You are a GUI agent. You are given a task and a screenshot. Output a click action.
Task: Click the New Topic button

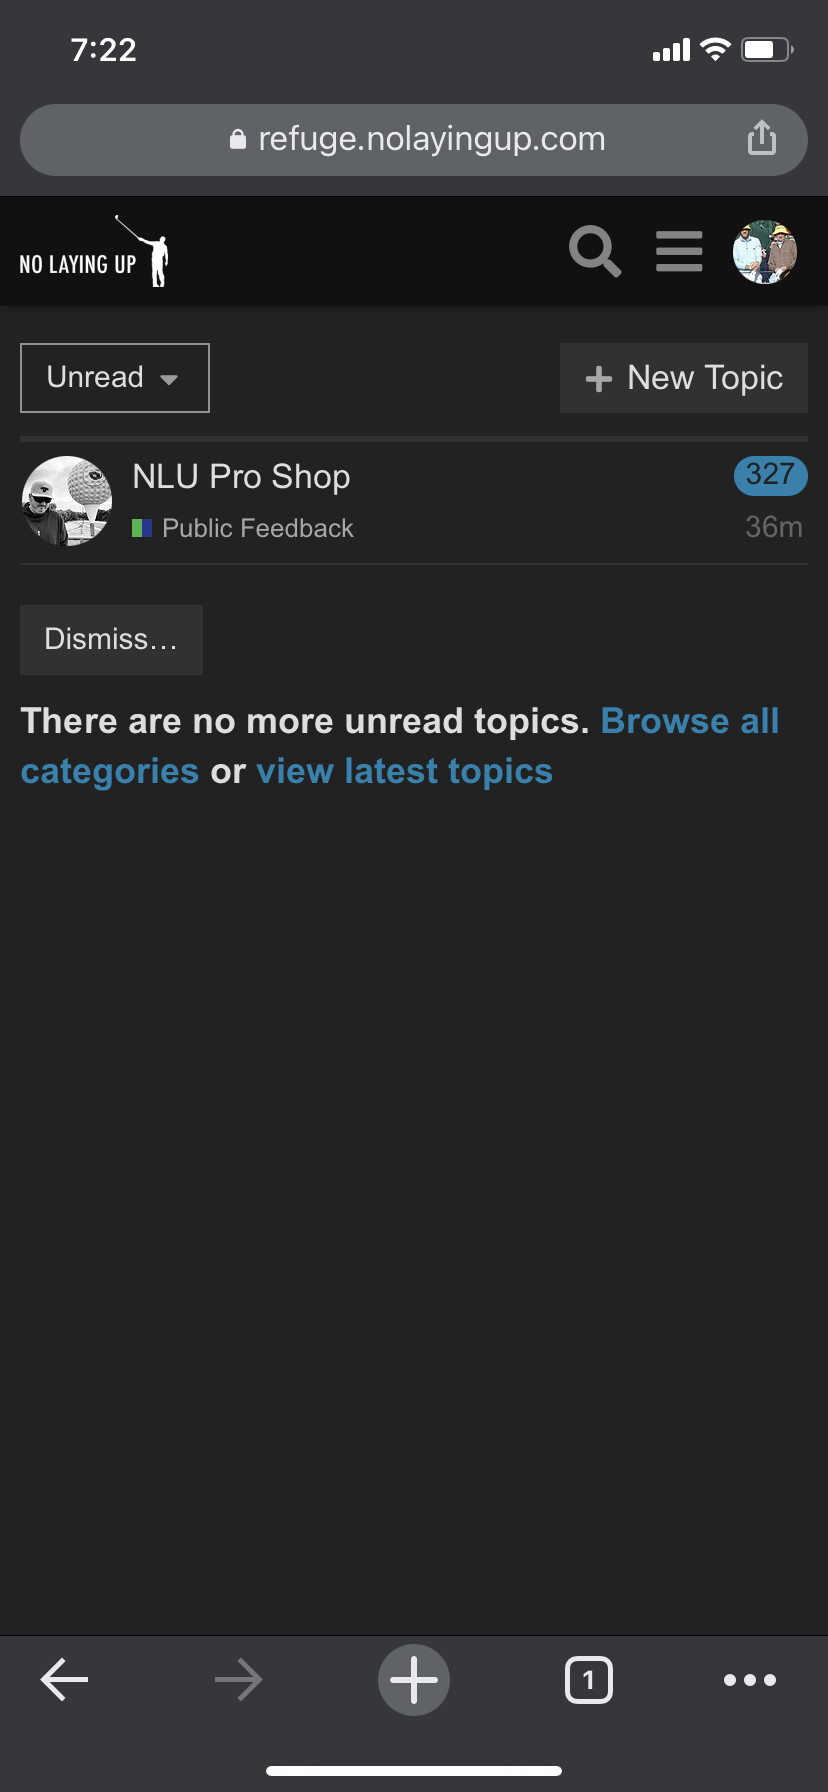(x=684, y=378)
